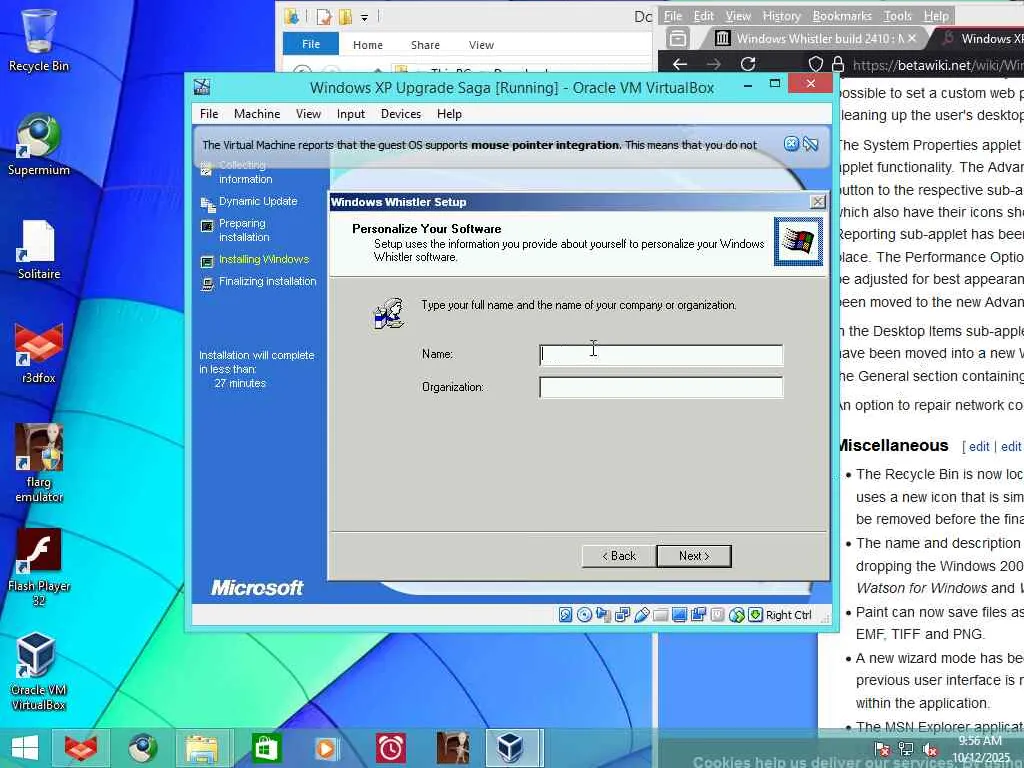
Task: Close the Windows Whistler Setup dialog
Action: click(x=818, y=202)
